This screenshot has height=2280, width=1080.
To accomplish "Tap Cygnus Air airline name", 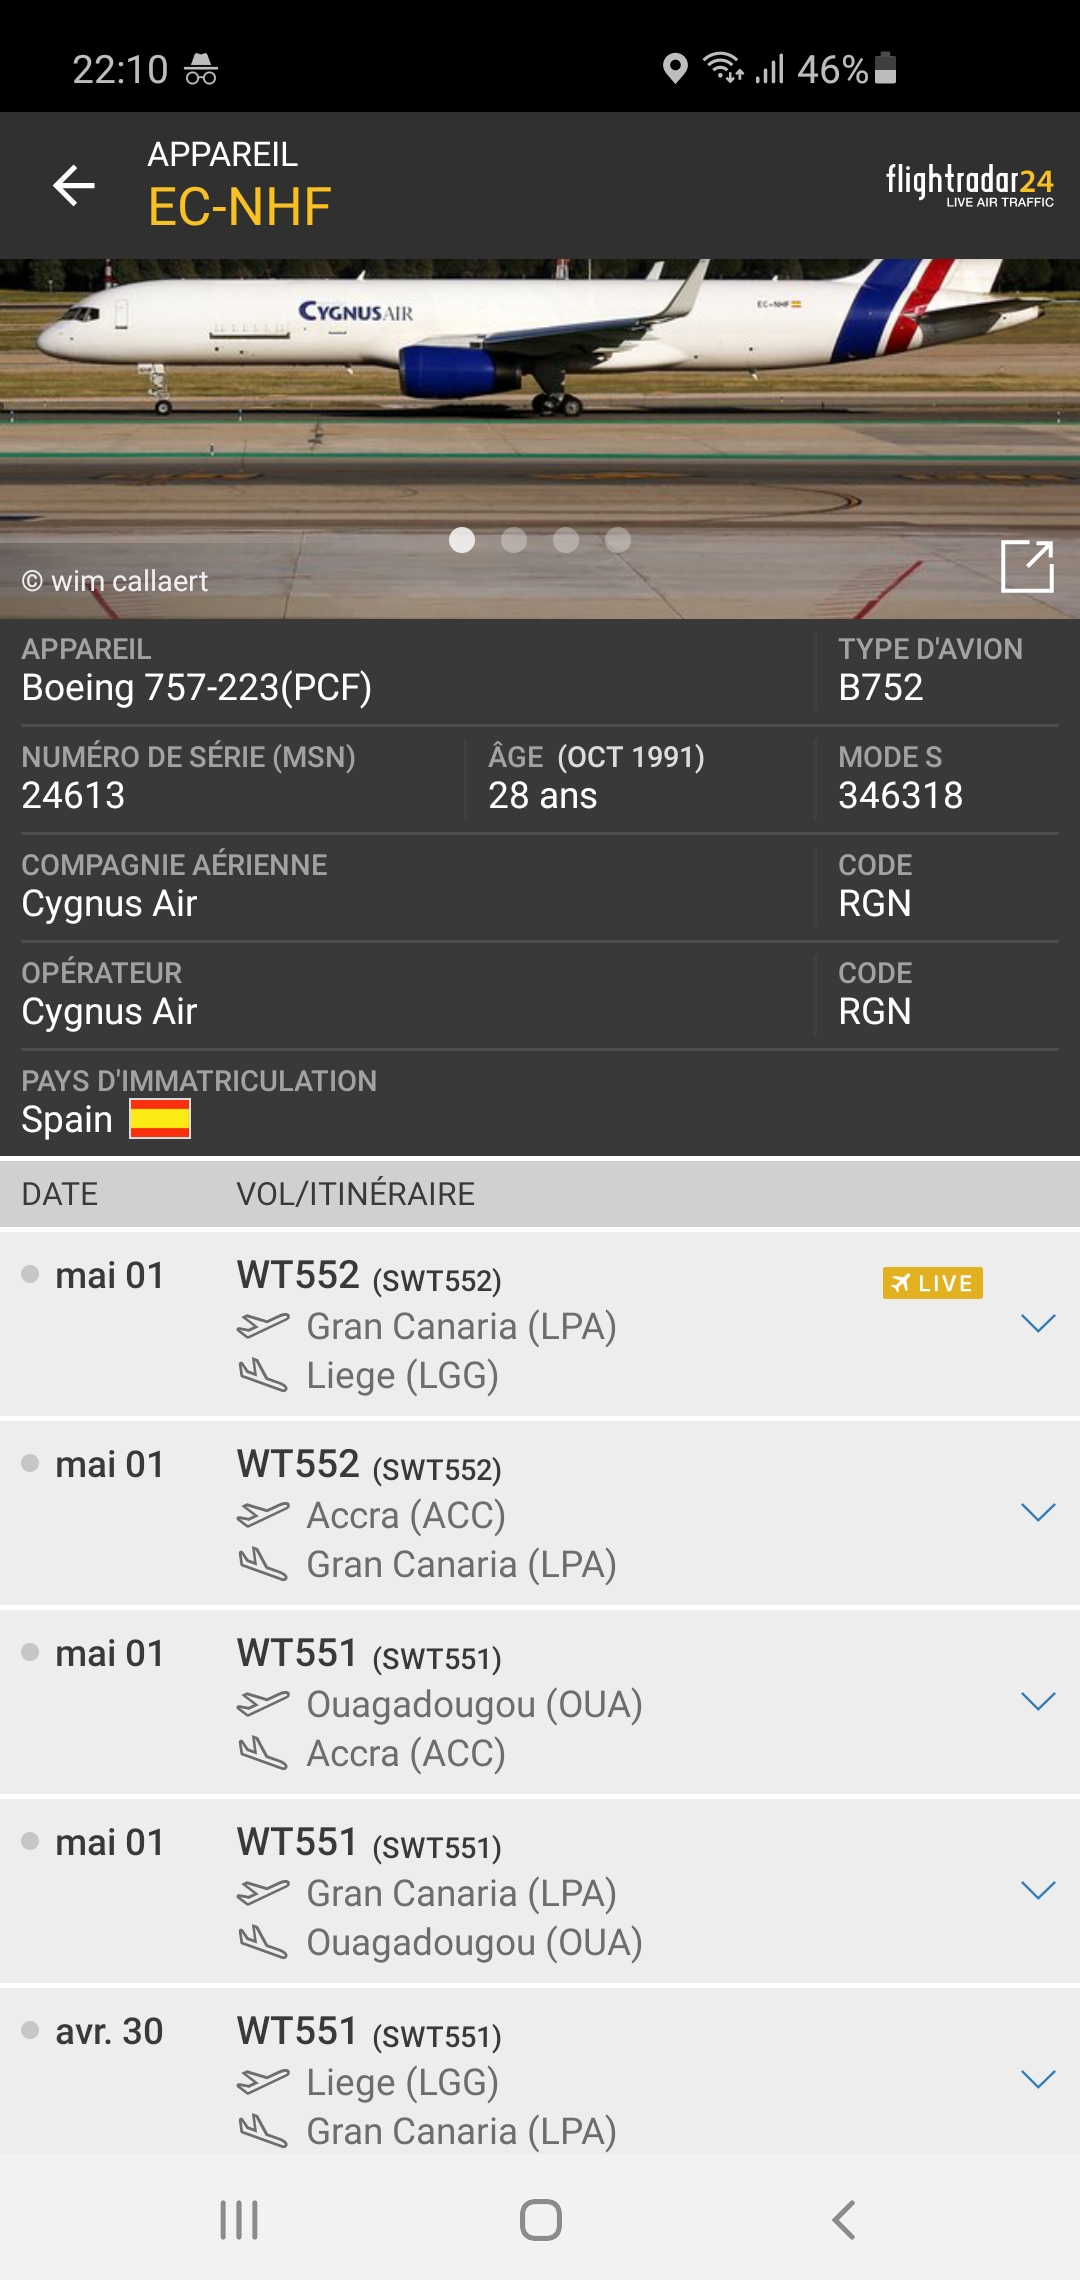I will 109,903.
